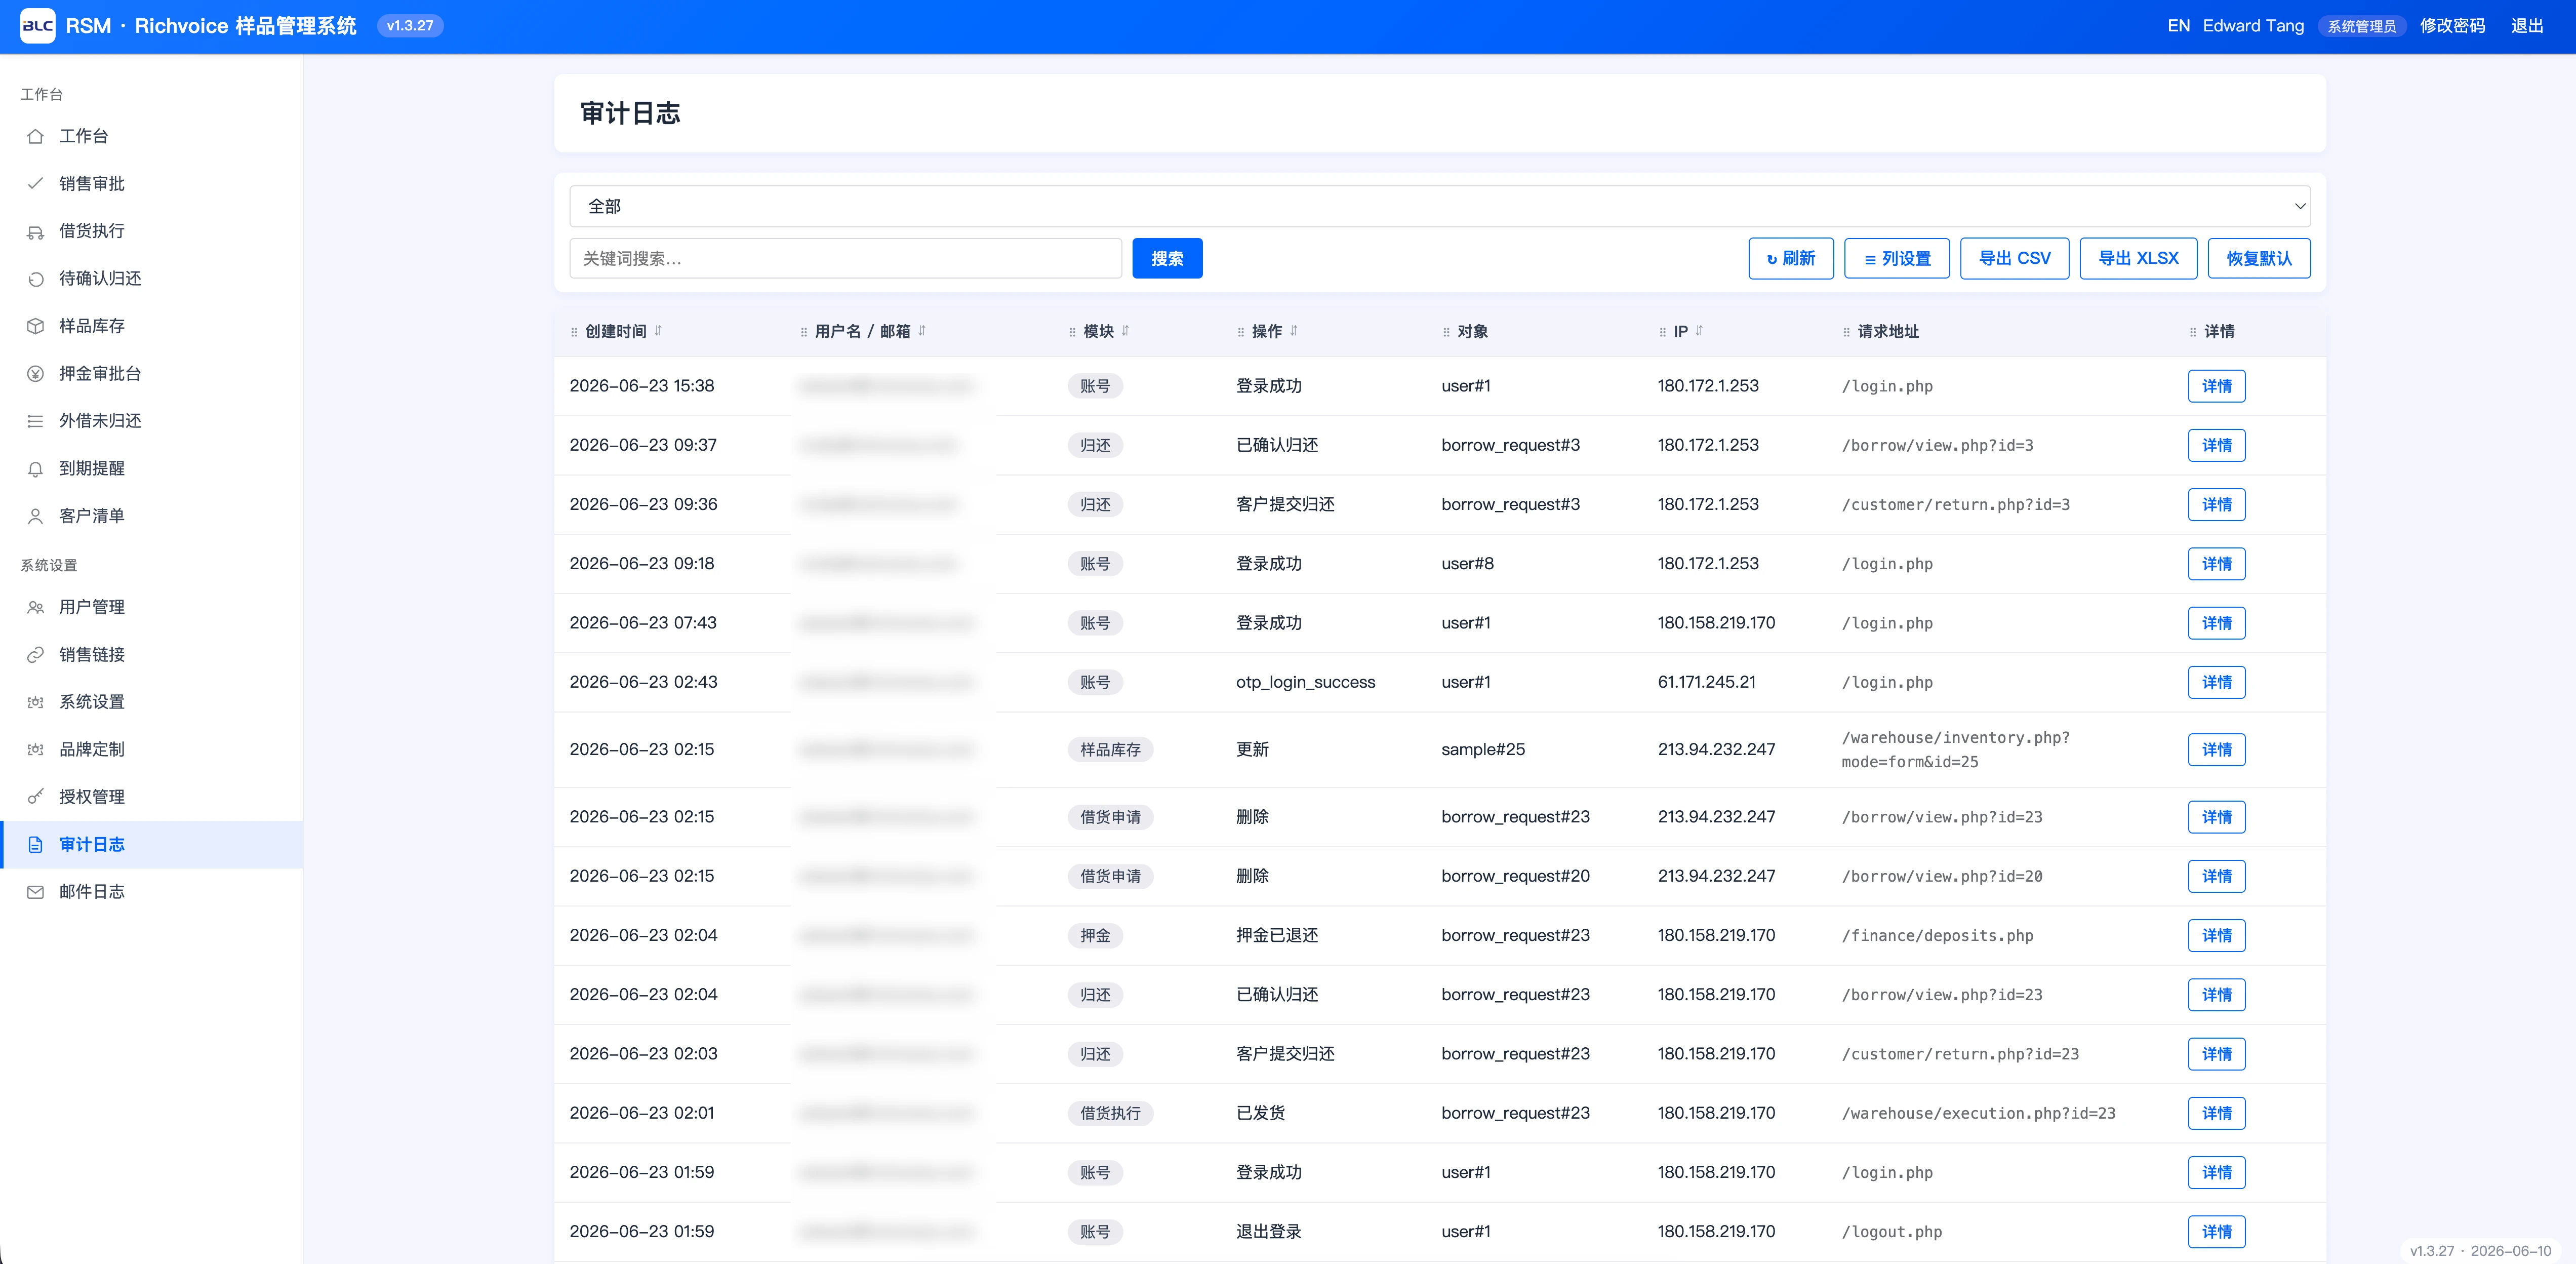Export the log via 导出 CSV
Screen dimensions: 2576x1264
2014,258
